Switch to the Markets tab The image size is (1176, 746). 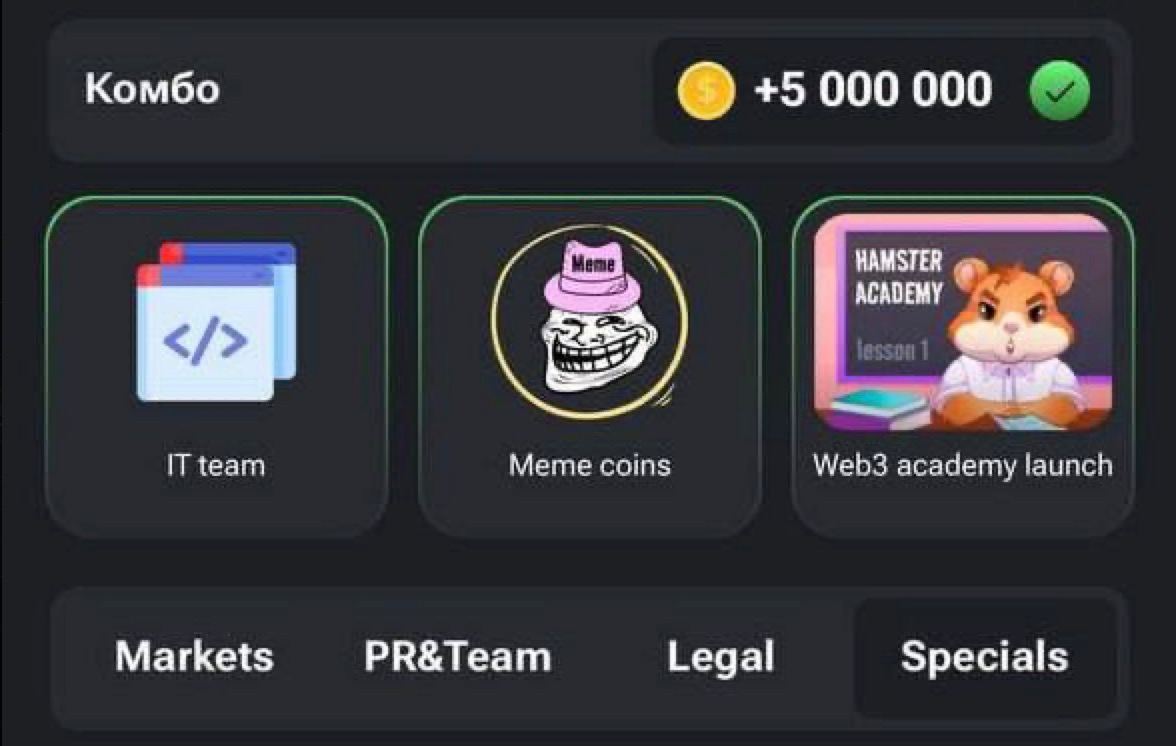[194, 657]
